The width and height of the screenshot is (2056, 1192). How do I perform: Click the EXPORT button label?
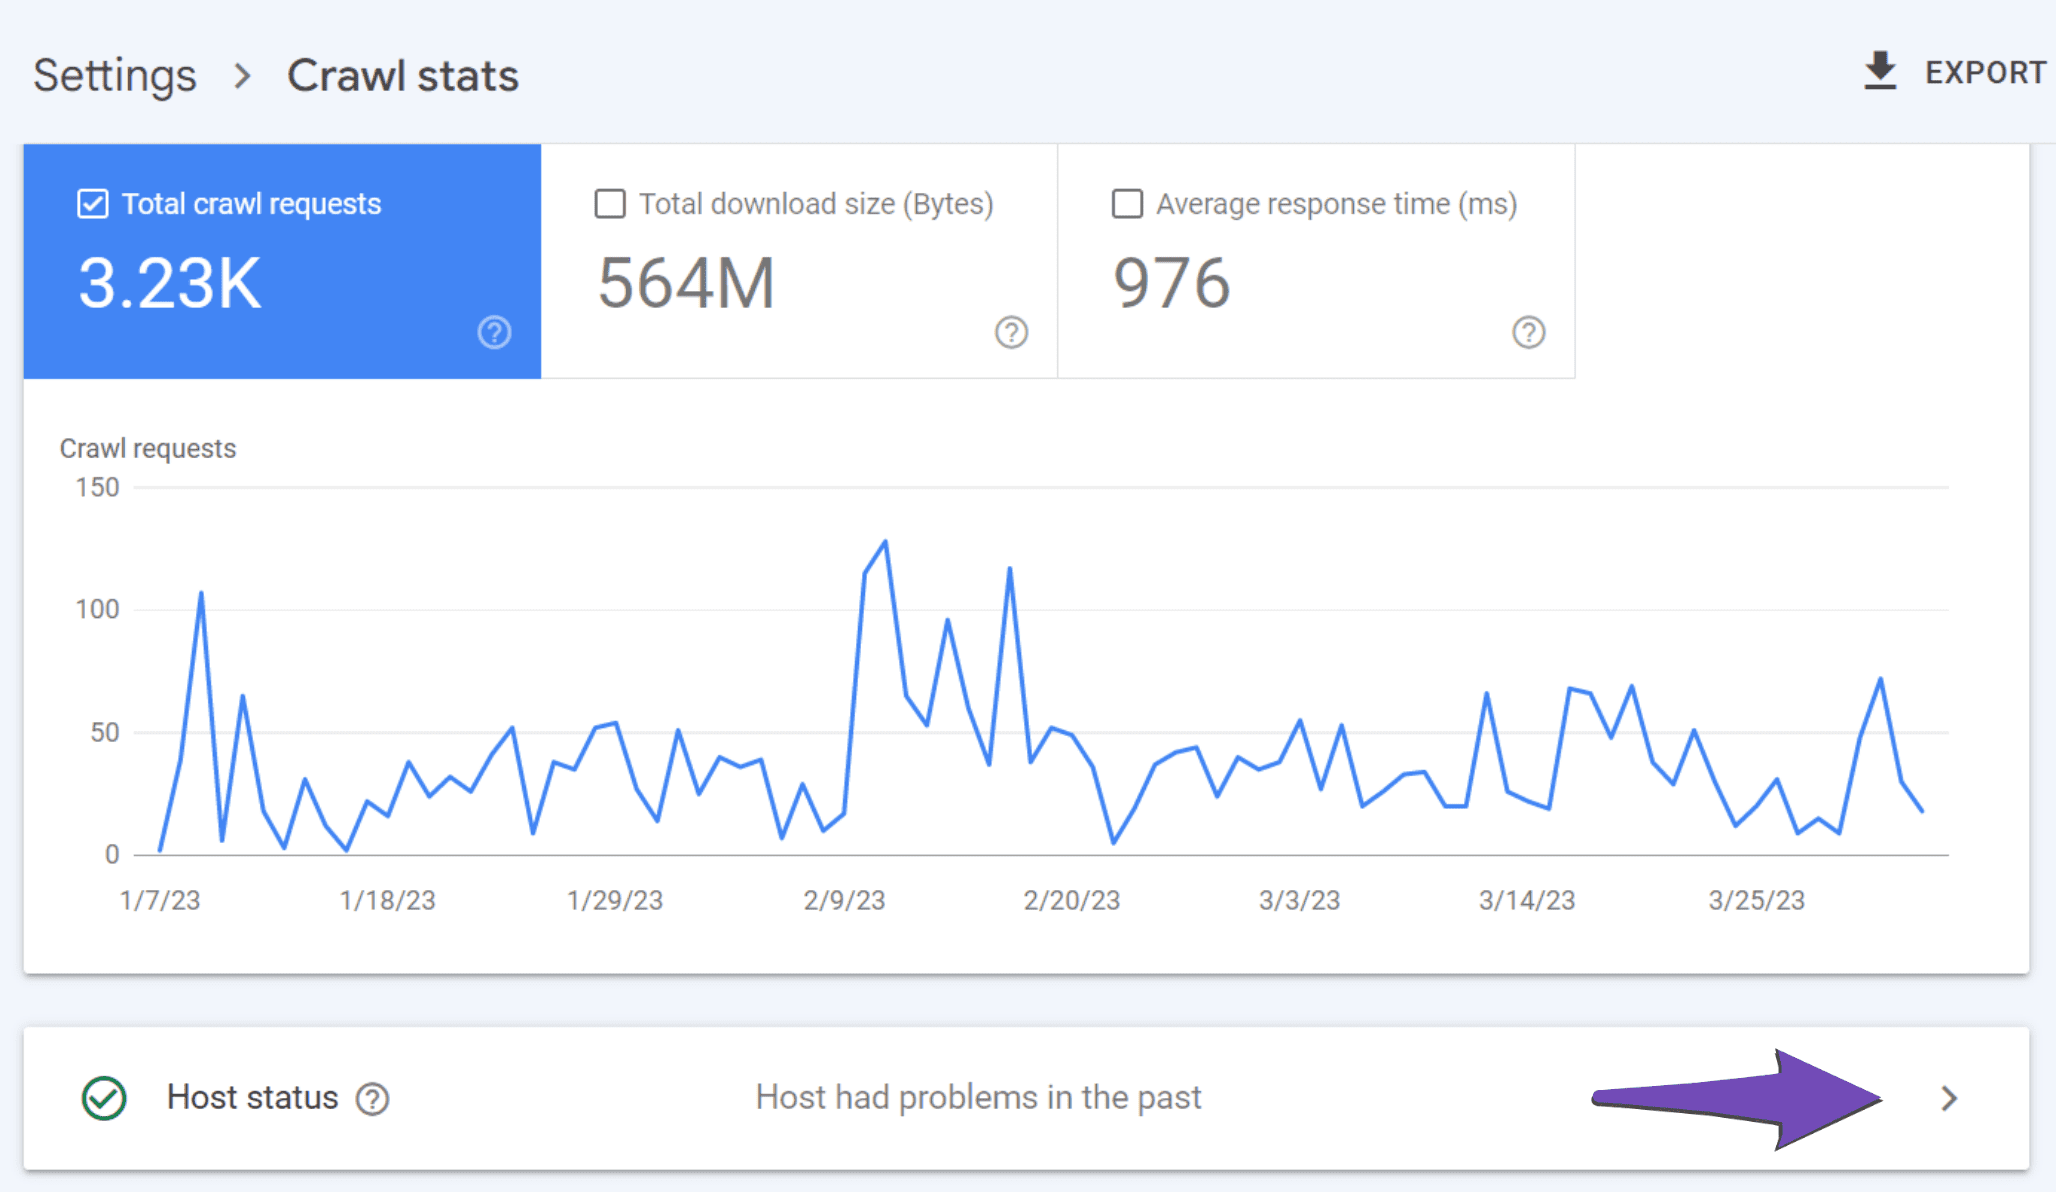click(1985, 73)
